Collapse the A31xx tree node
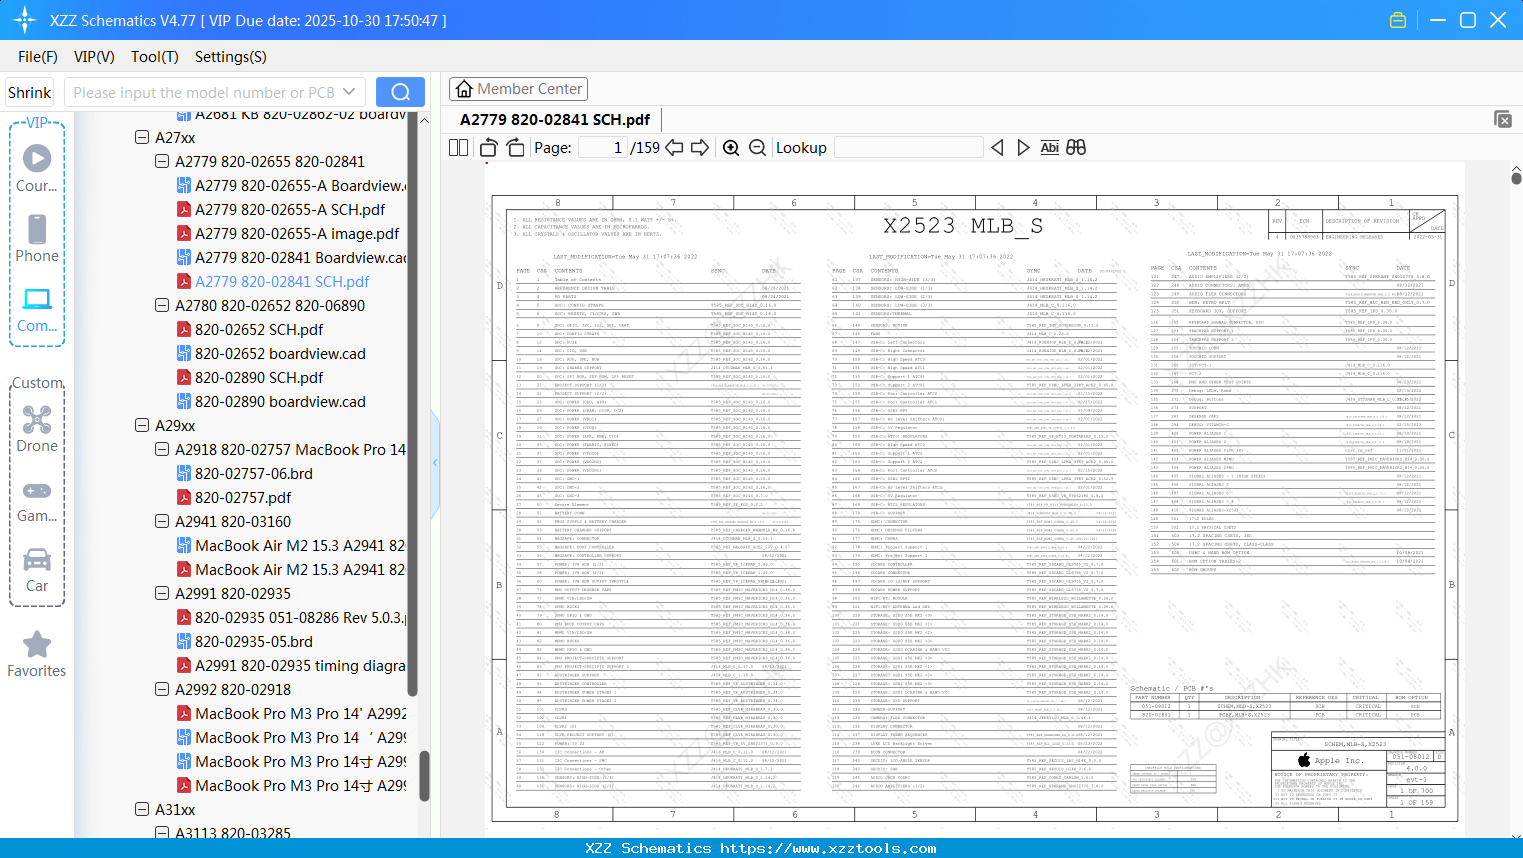 [142, 809]
